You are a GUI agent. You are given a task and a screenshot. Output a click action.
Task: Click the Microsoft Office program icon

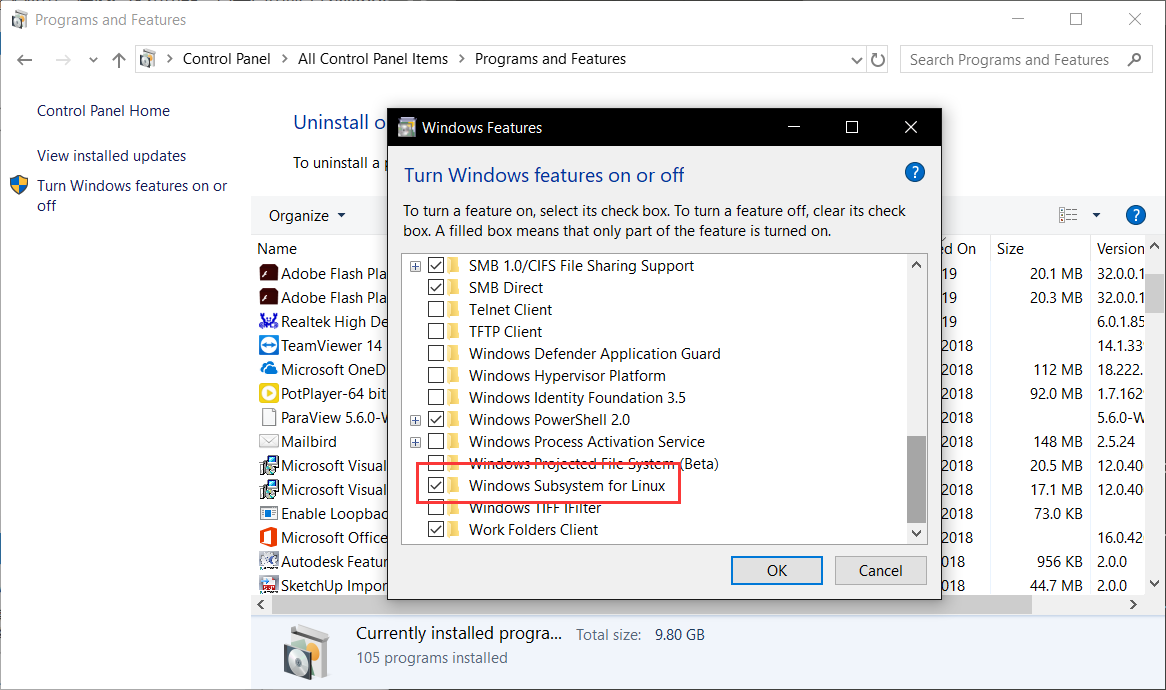(268, 537)
